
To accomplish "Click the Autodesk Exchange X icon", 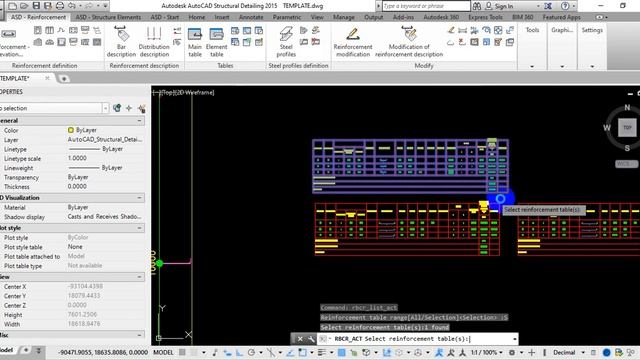I will tap(548, 6).
